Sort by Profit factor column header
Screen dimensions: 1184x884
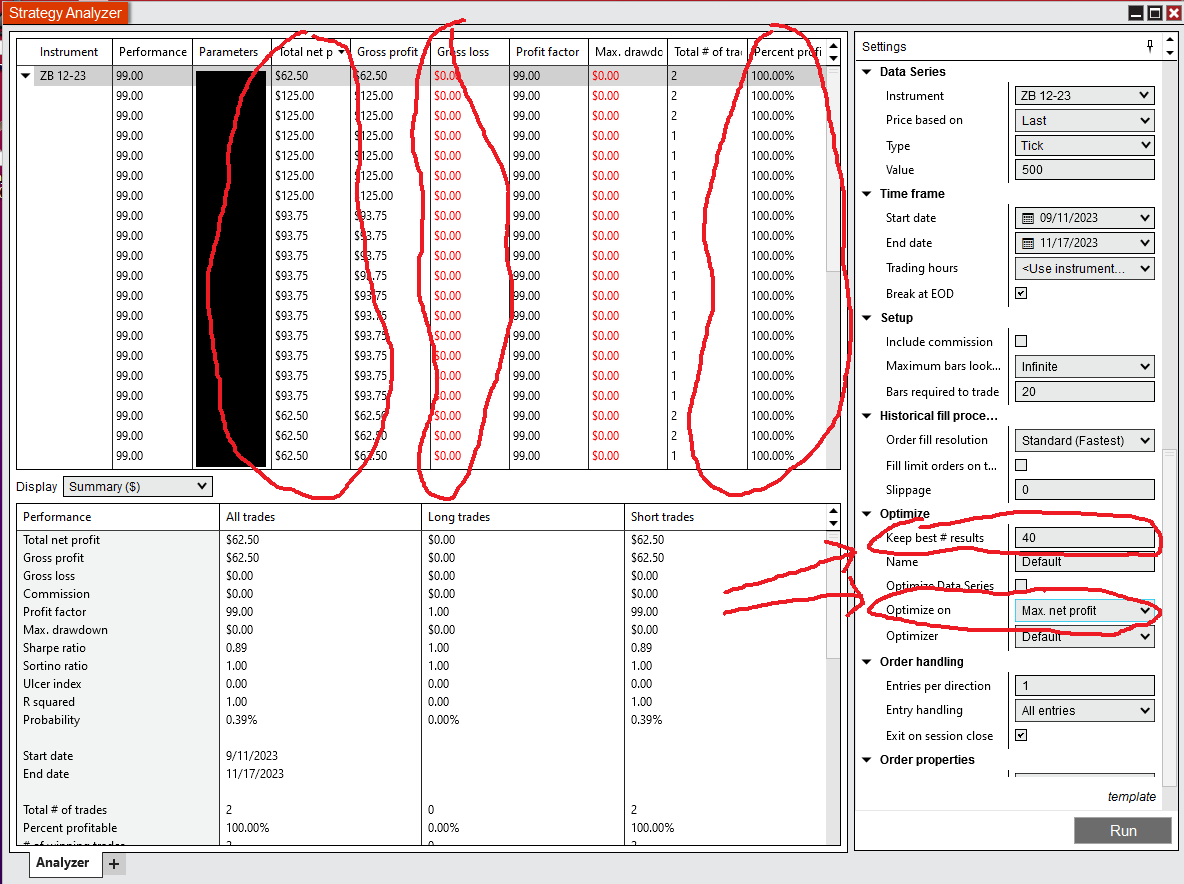549,52
